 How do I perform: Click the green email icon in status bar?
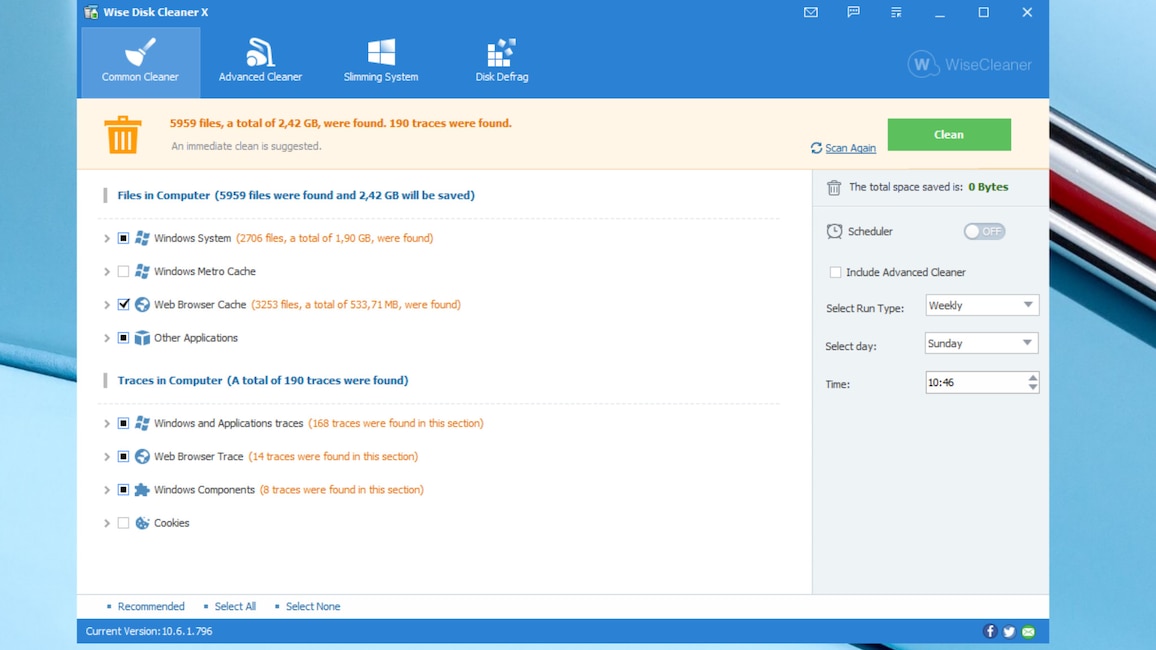pyautogui.click(x=1028, y=632)
